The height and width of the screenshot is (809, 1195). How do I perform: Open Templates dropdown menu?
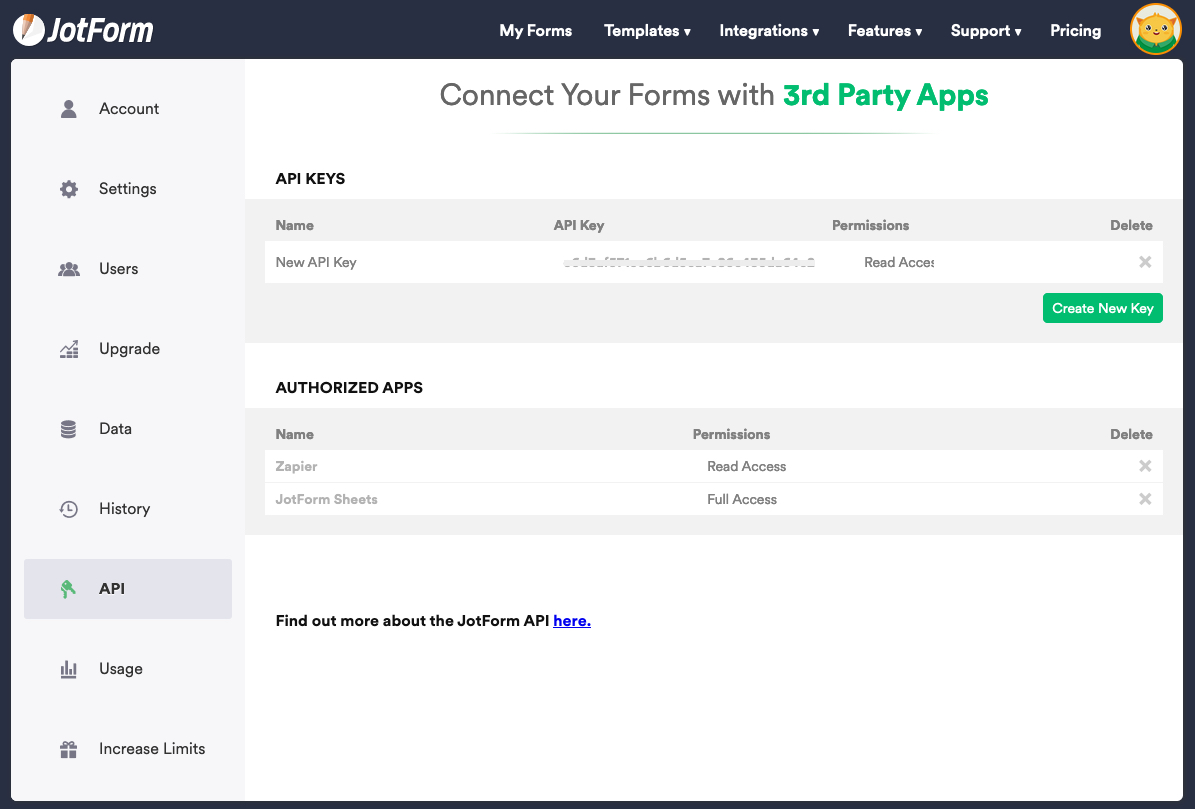pos(647,30)
